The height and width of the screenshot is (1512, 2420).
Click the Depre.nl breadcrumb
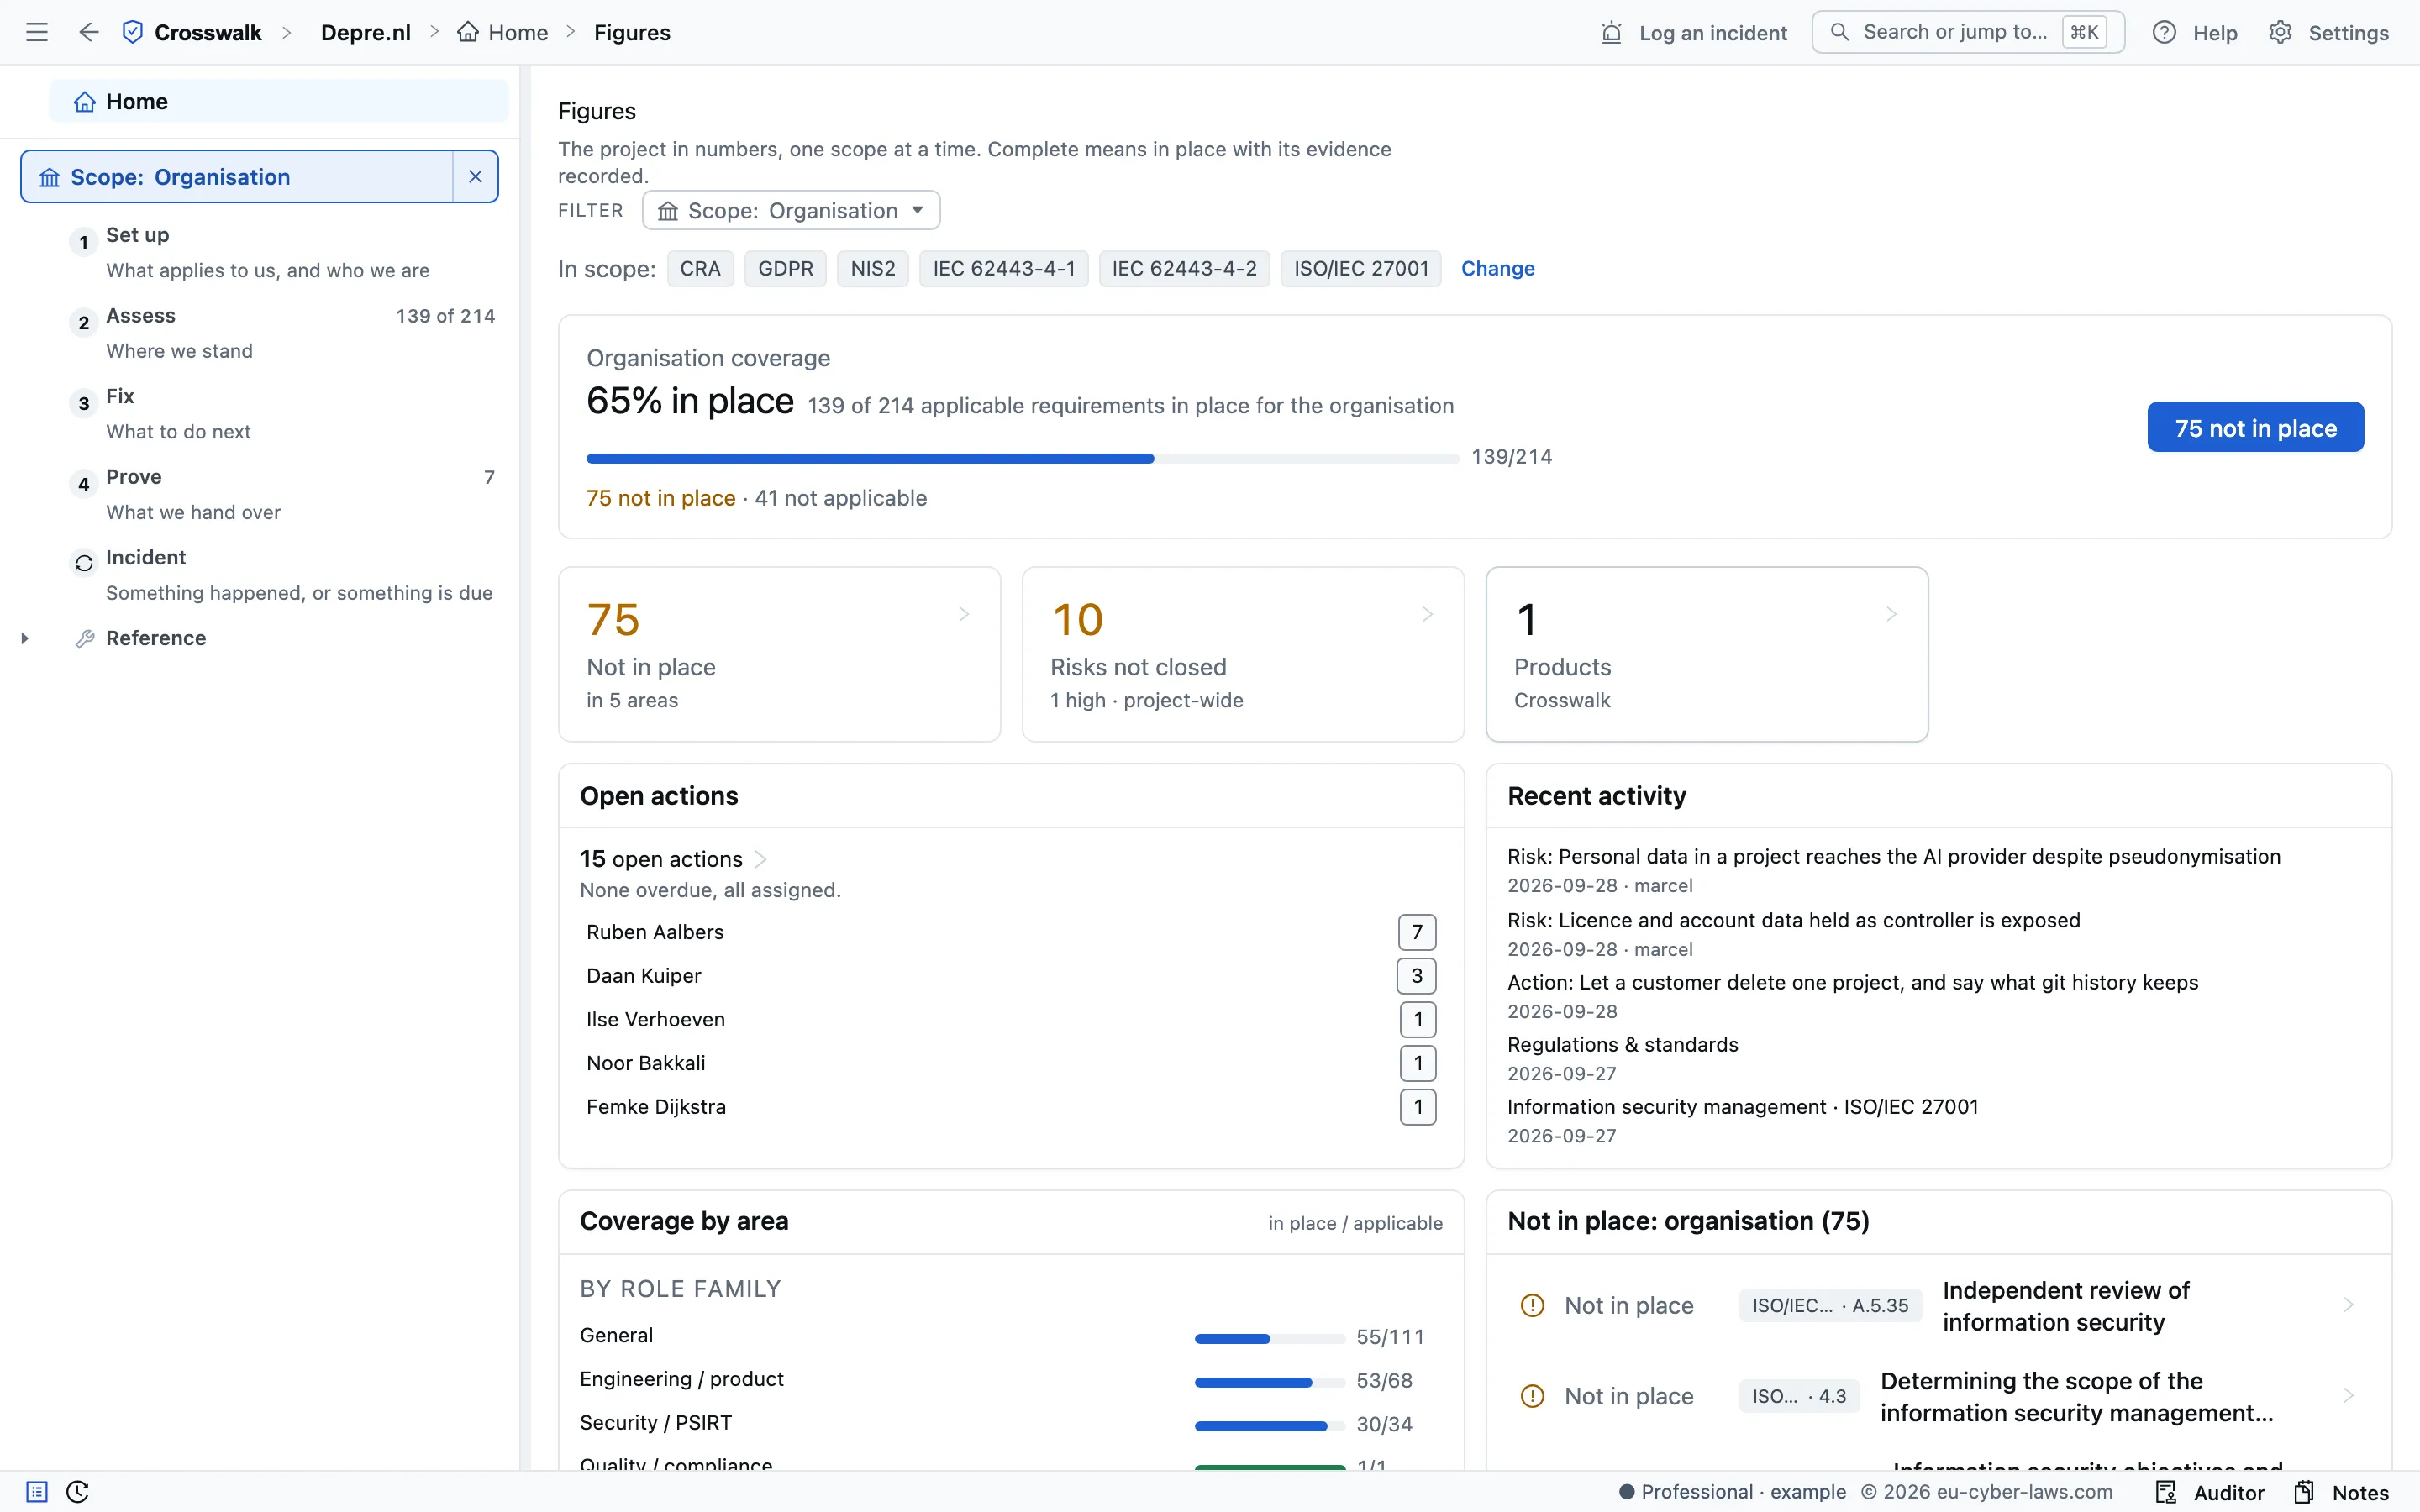point(365,32)
